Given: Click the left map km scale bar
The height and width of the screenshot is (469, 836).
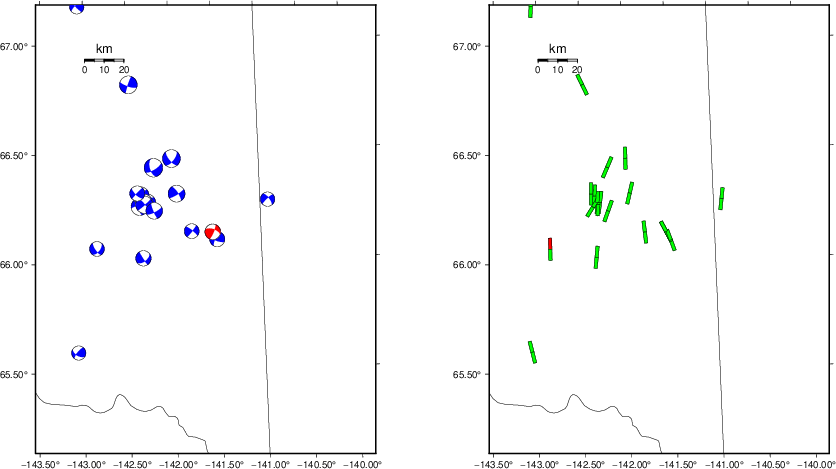Looking at the screenshot, I should (104, 61).
